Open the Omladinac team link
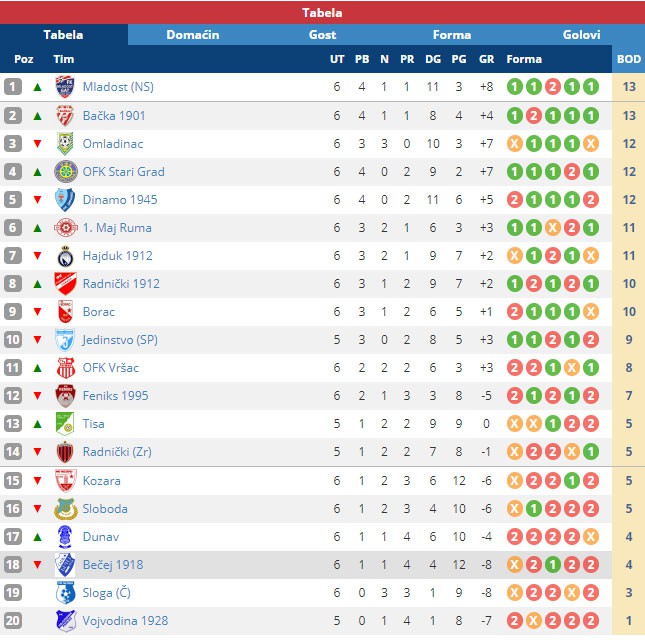Screen dimensions: 645x640 point(113,144)
